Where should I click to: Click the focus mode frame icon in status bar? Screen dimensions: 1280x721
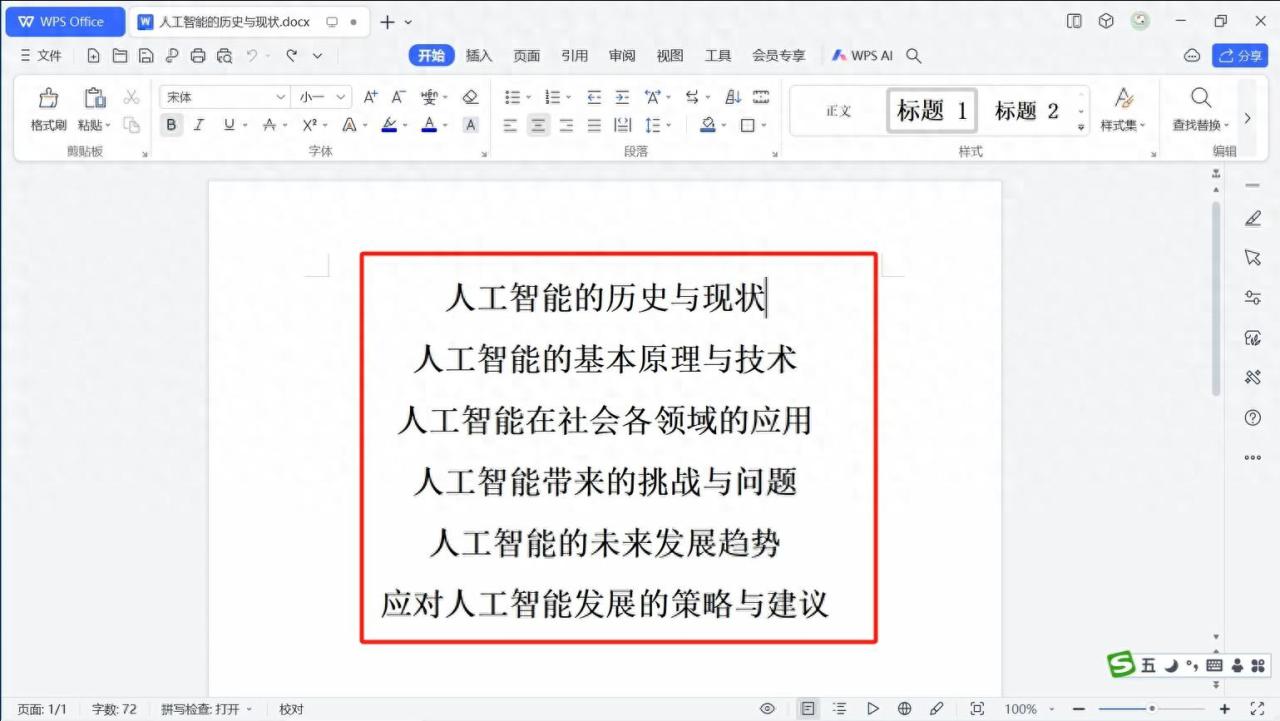click(977, 709)
